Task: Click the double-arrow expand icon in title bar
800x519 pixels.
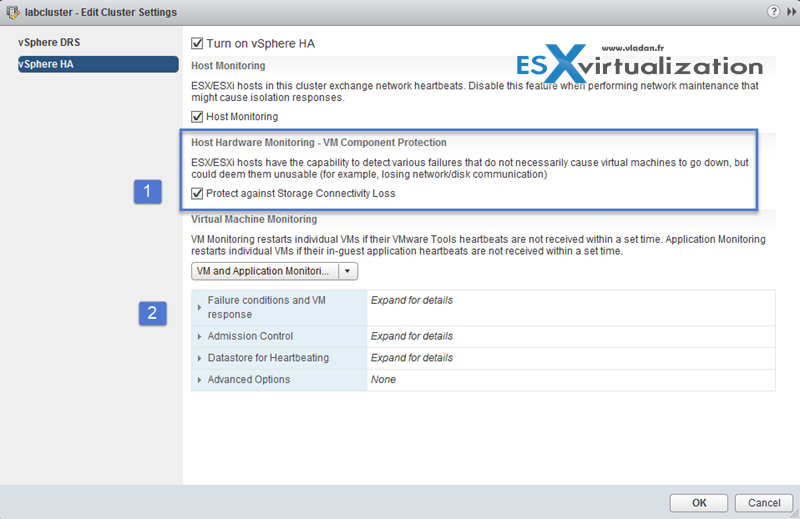Action: 791,11
